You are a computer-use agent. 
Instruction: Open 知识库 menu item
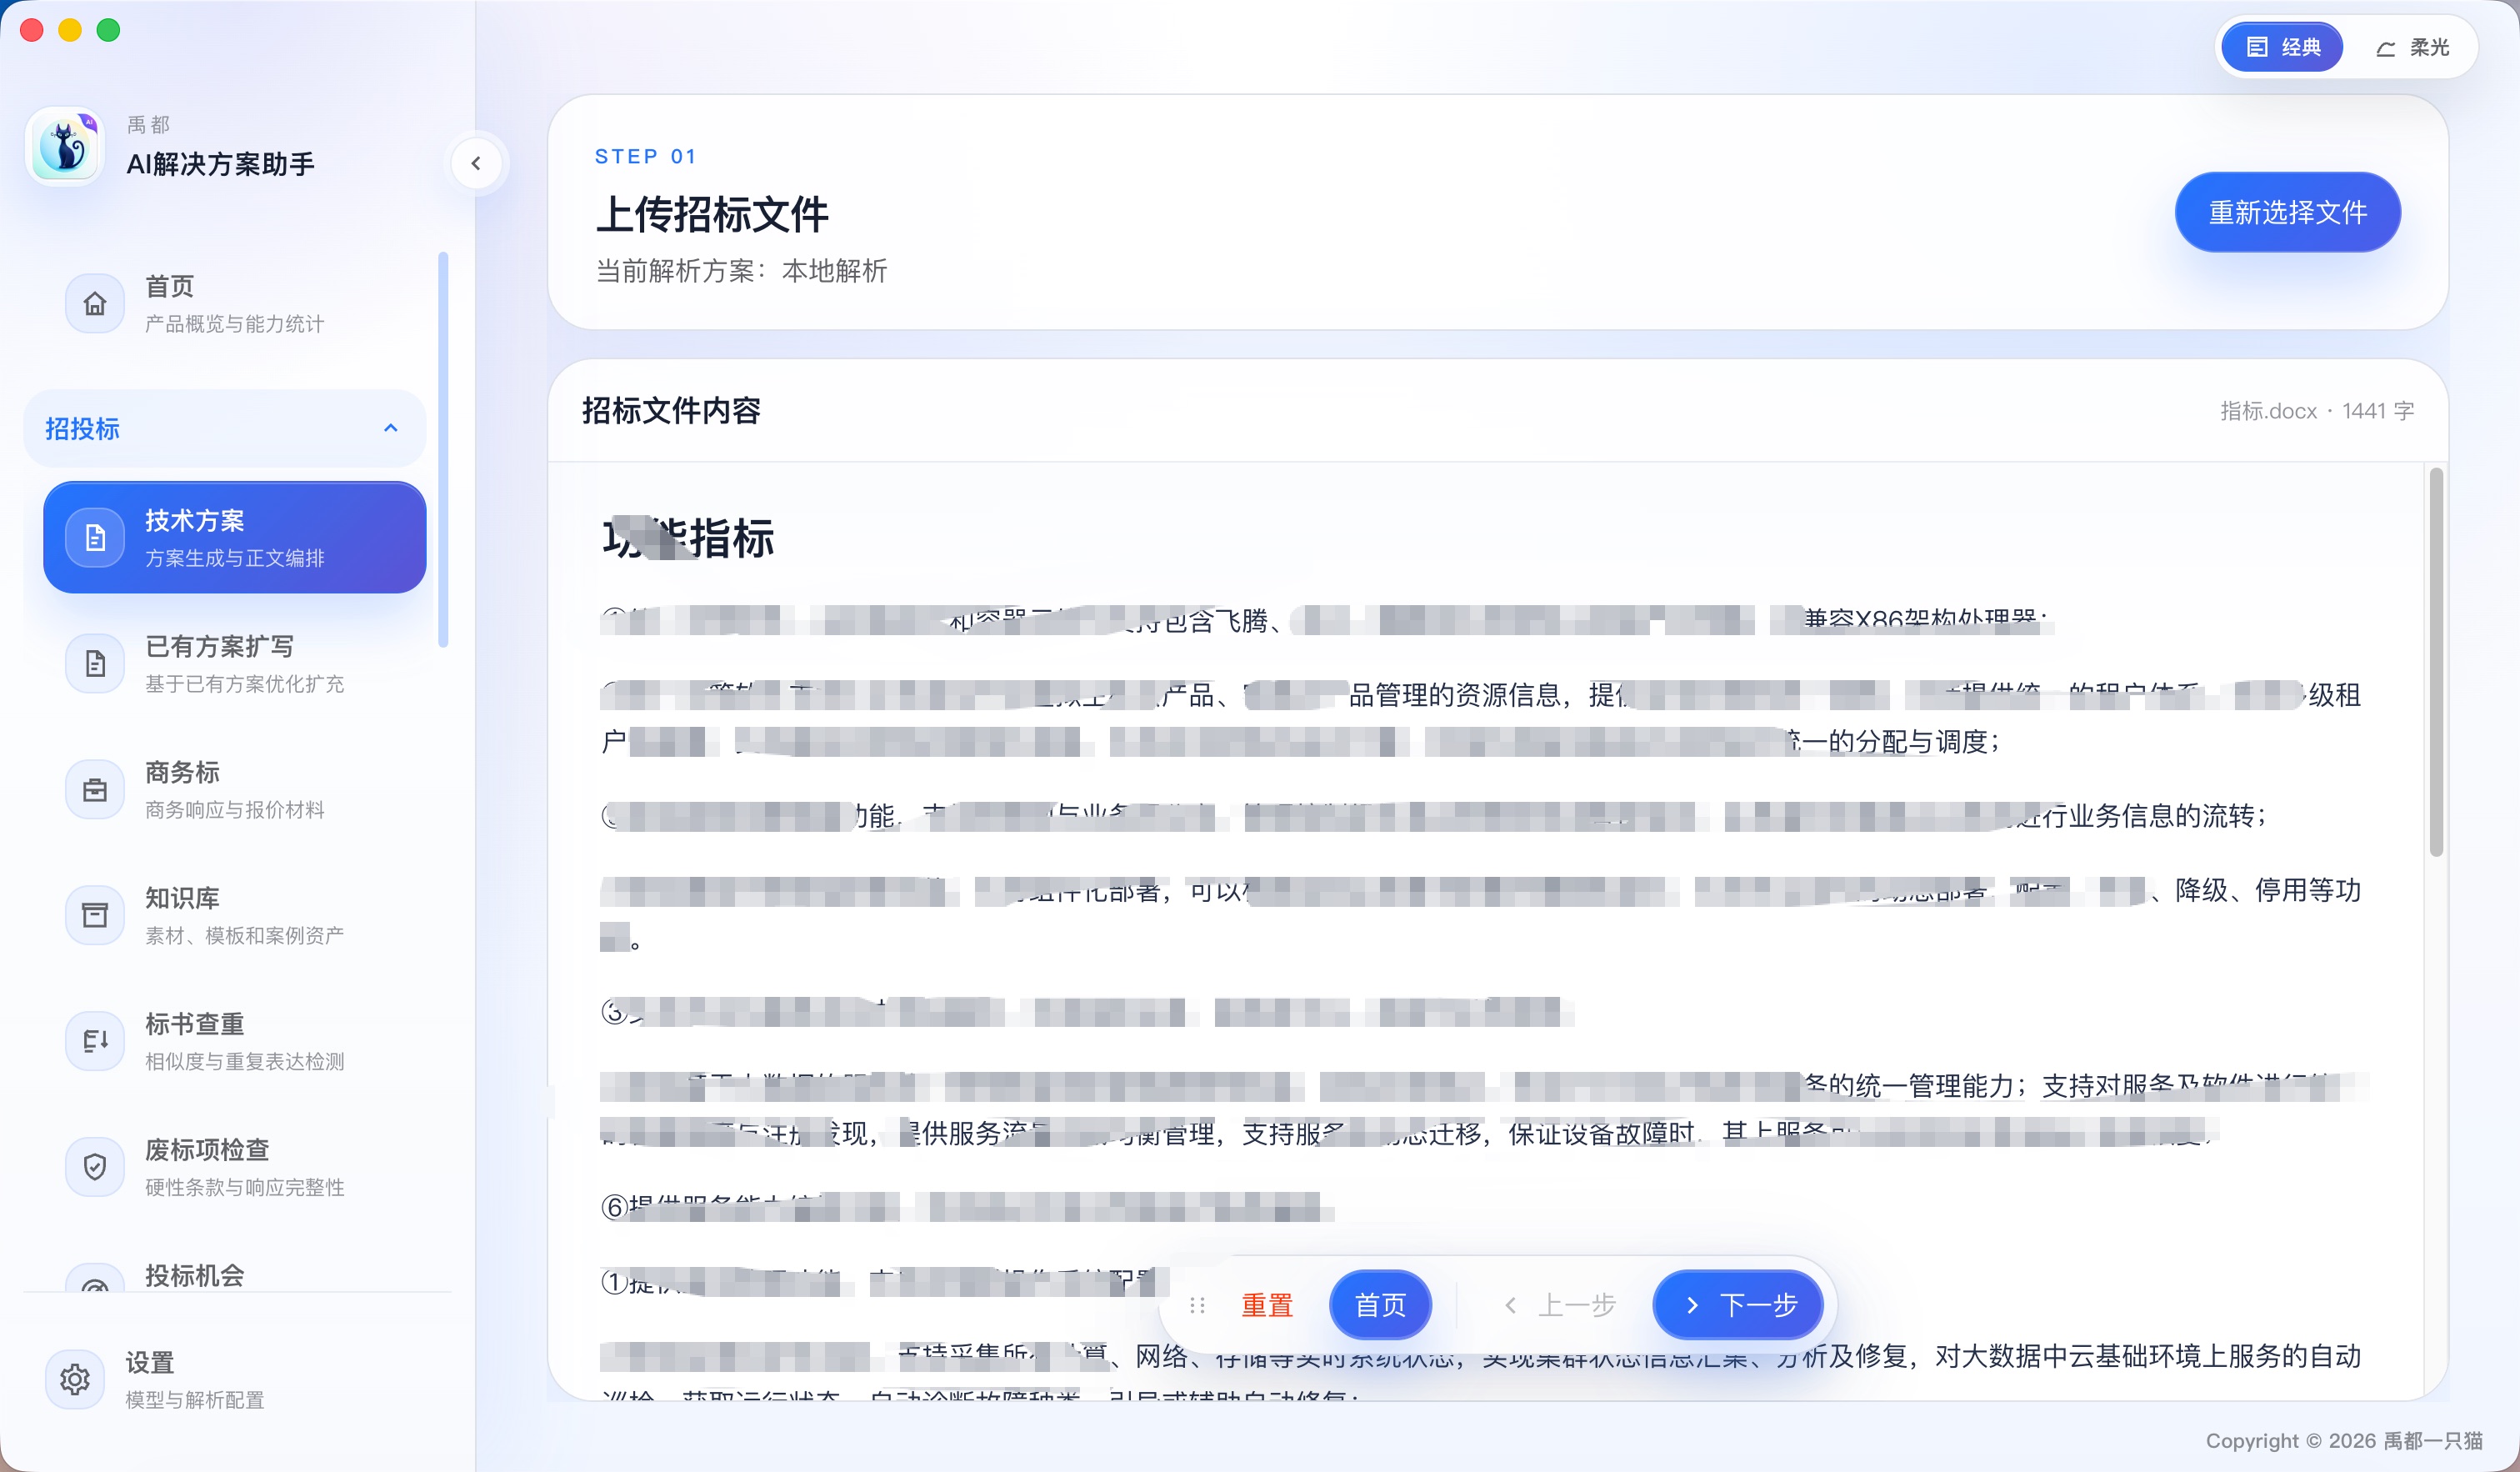pyautogui.click(x=235, y=915)
